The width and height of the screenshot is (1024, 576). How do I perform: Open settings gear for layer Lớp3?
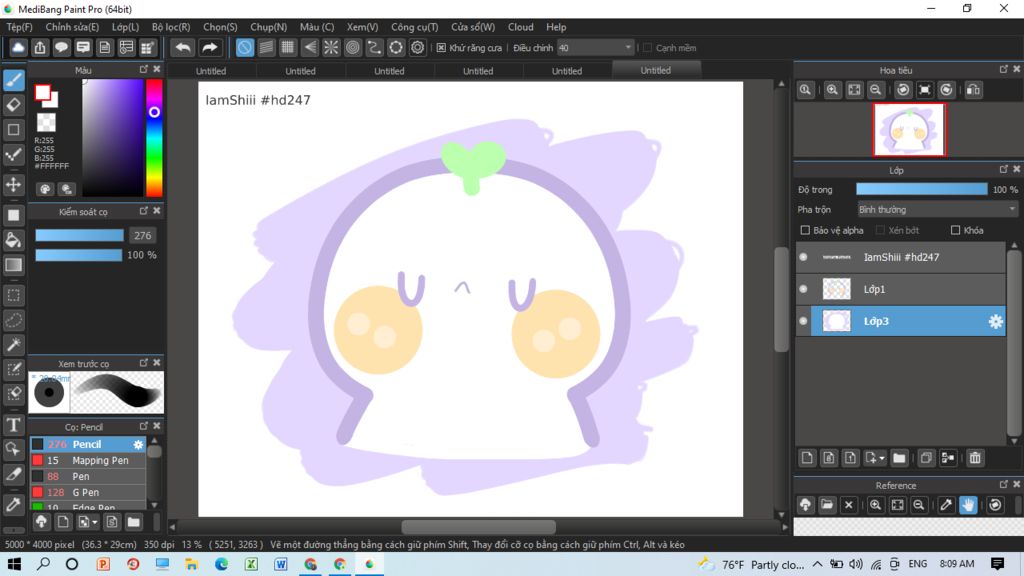[x=995, y=321]
